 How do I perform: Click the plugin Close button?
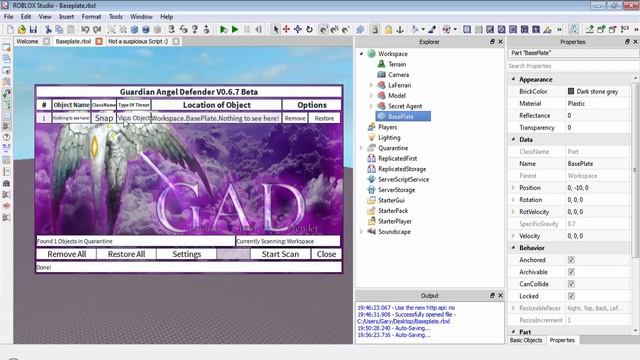(x=326, y=254)
